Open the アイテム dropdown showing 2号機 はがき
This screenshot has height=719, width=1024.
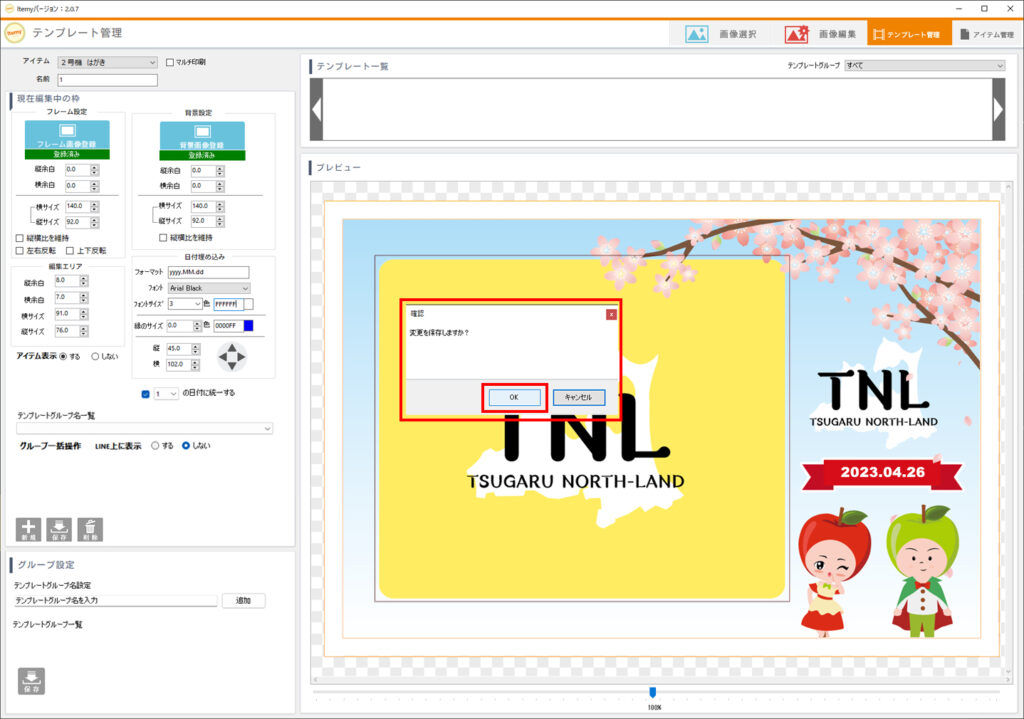107,62
